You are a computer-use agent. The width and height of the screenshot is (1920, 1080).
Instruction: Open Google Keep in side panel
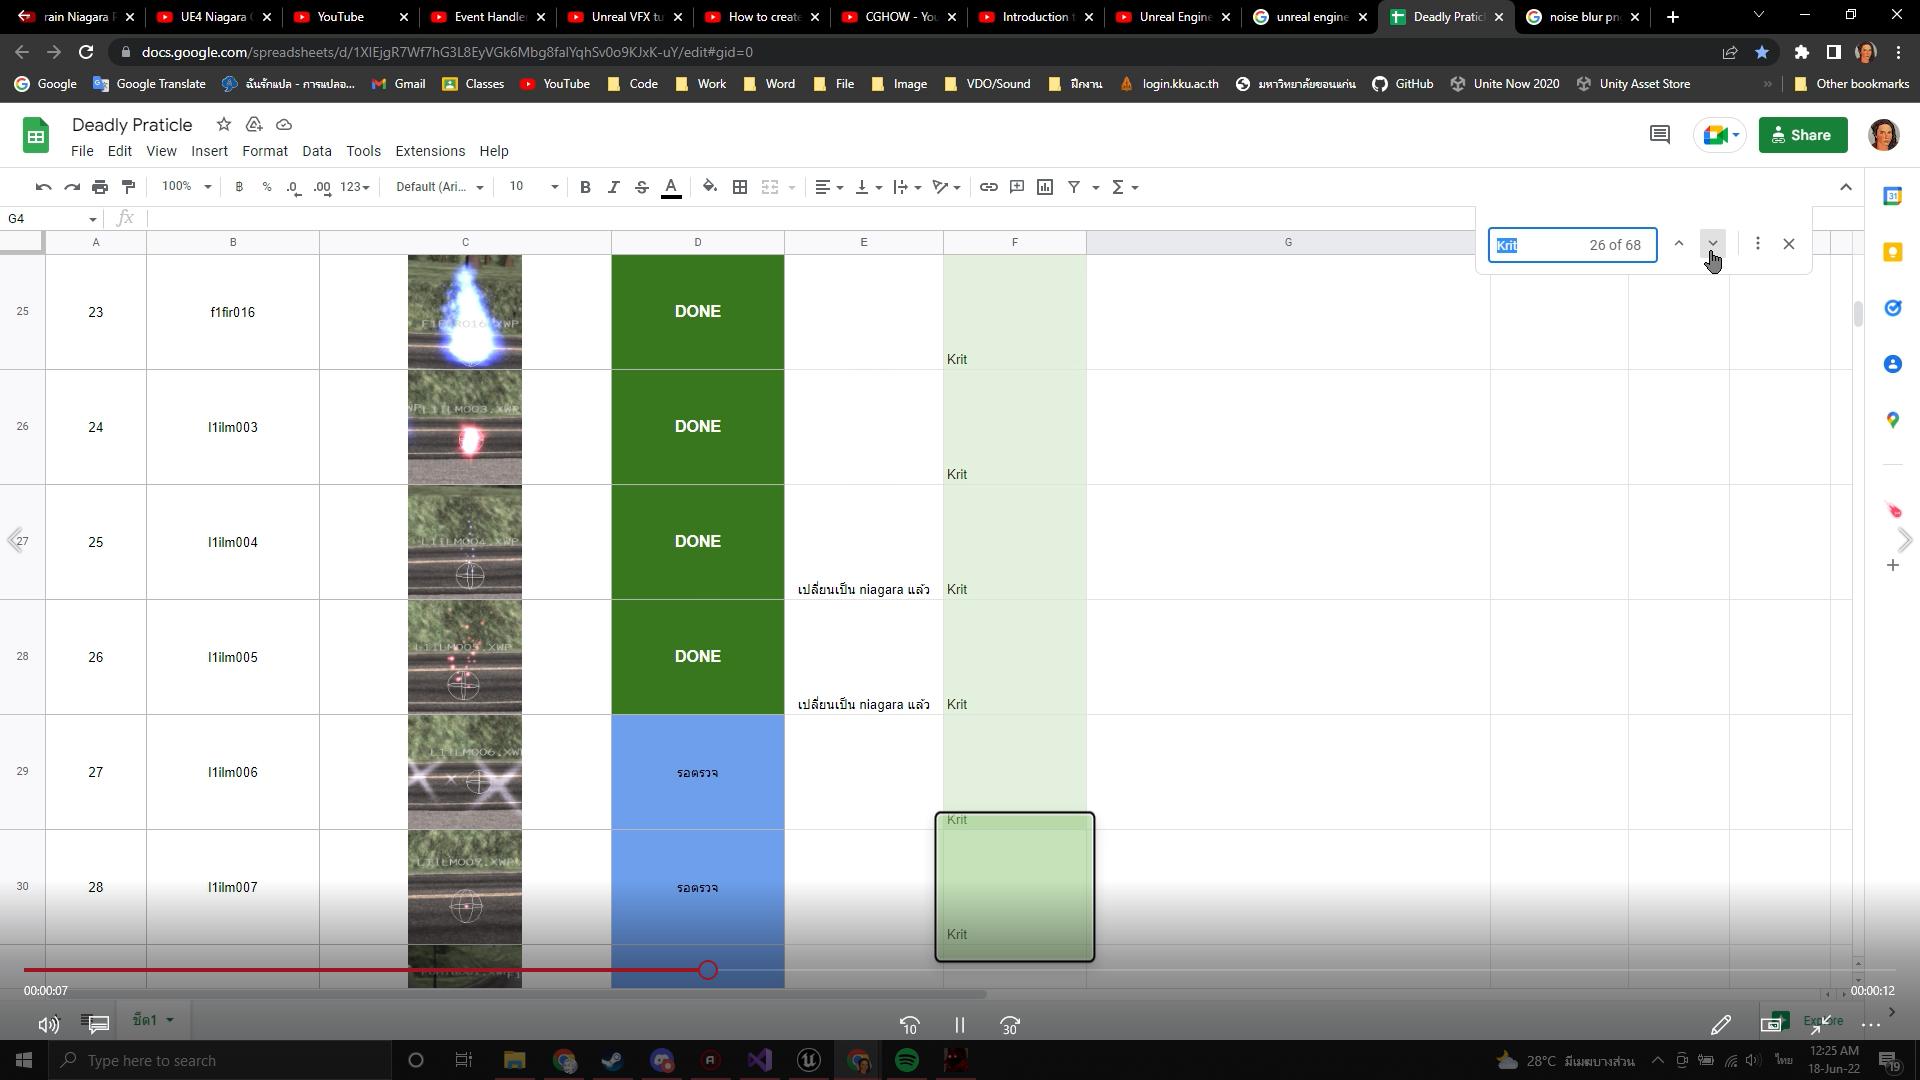click(x=1892, y=252)
